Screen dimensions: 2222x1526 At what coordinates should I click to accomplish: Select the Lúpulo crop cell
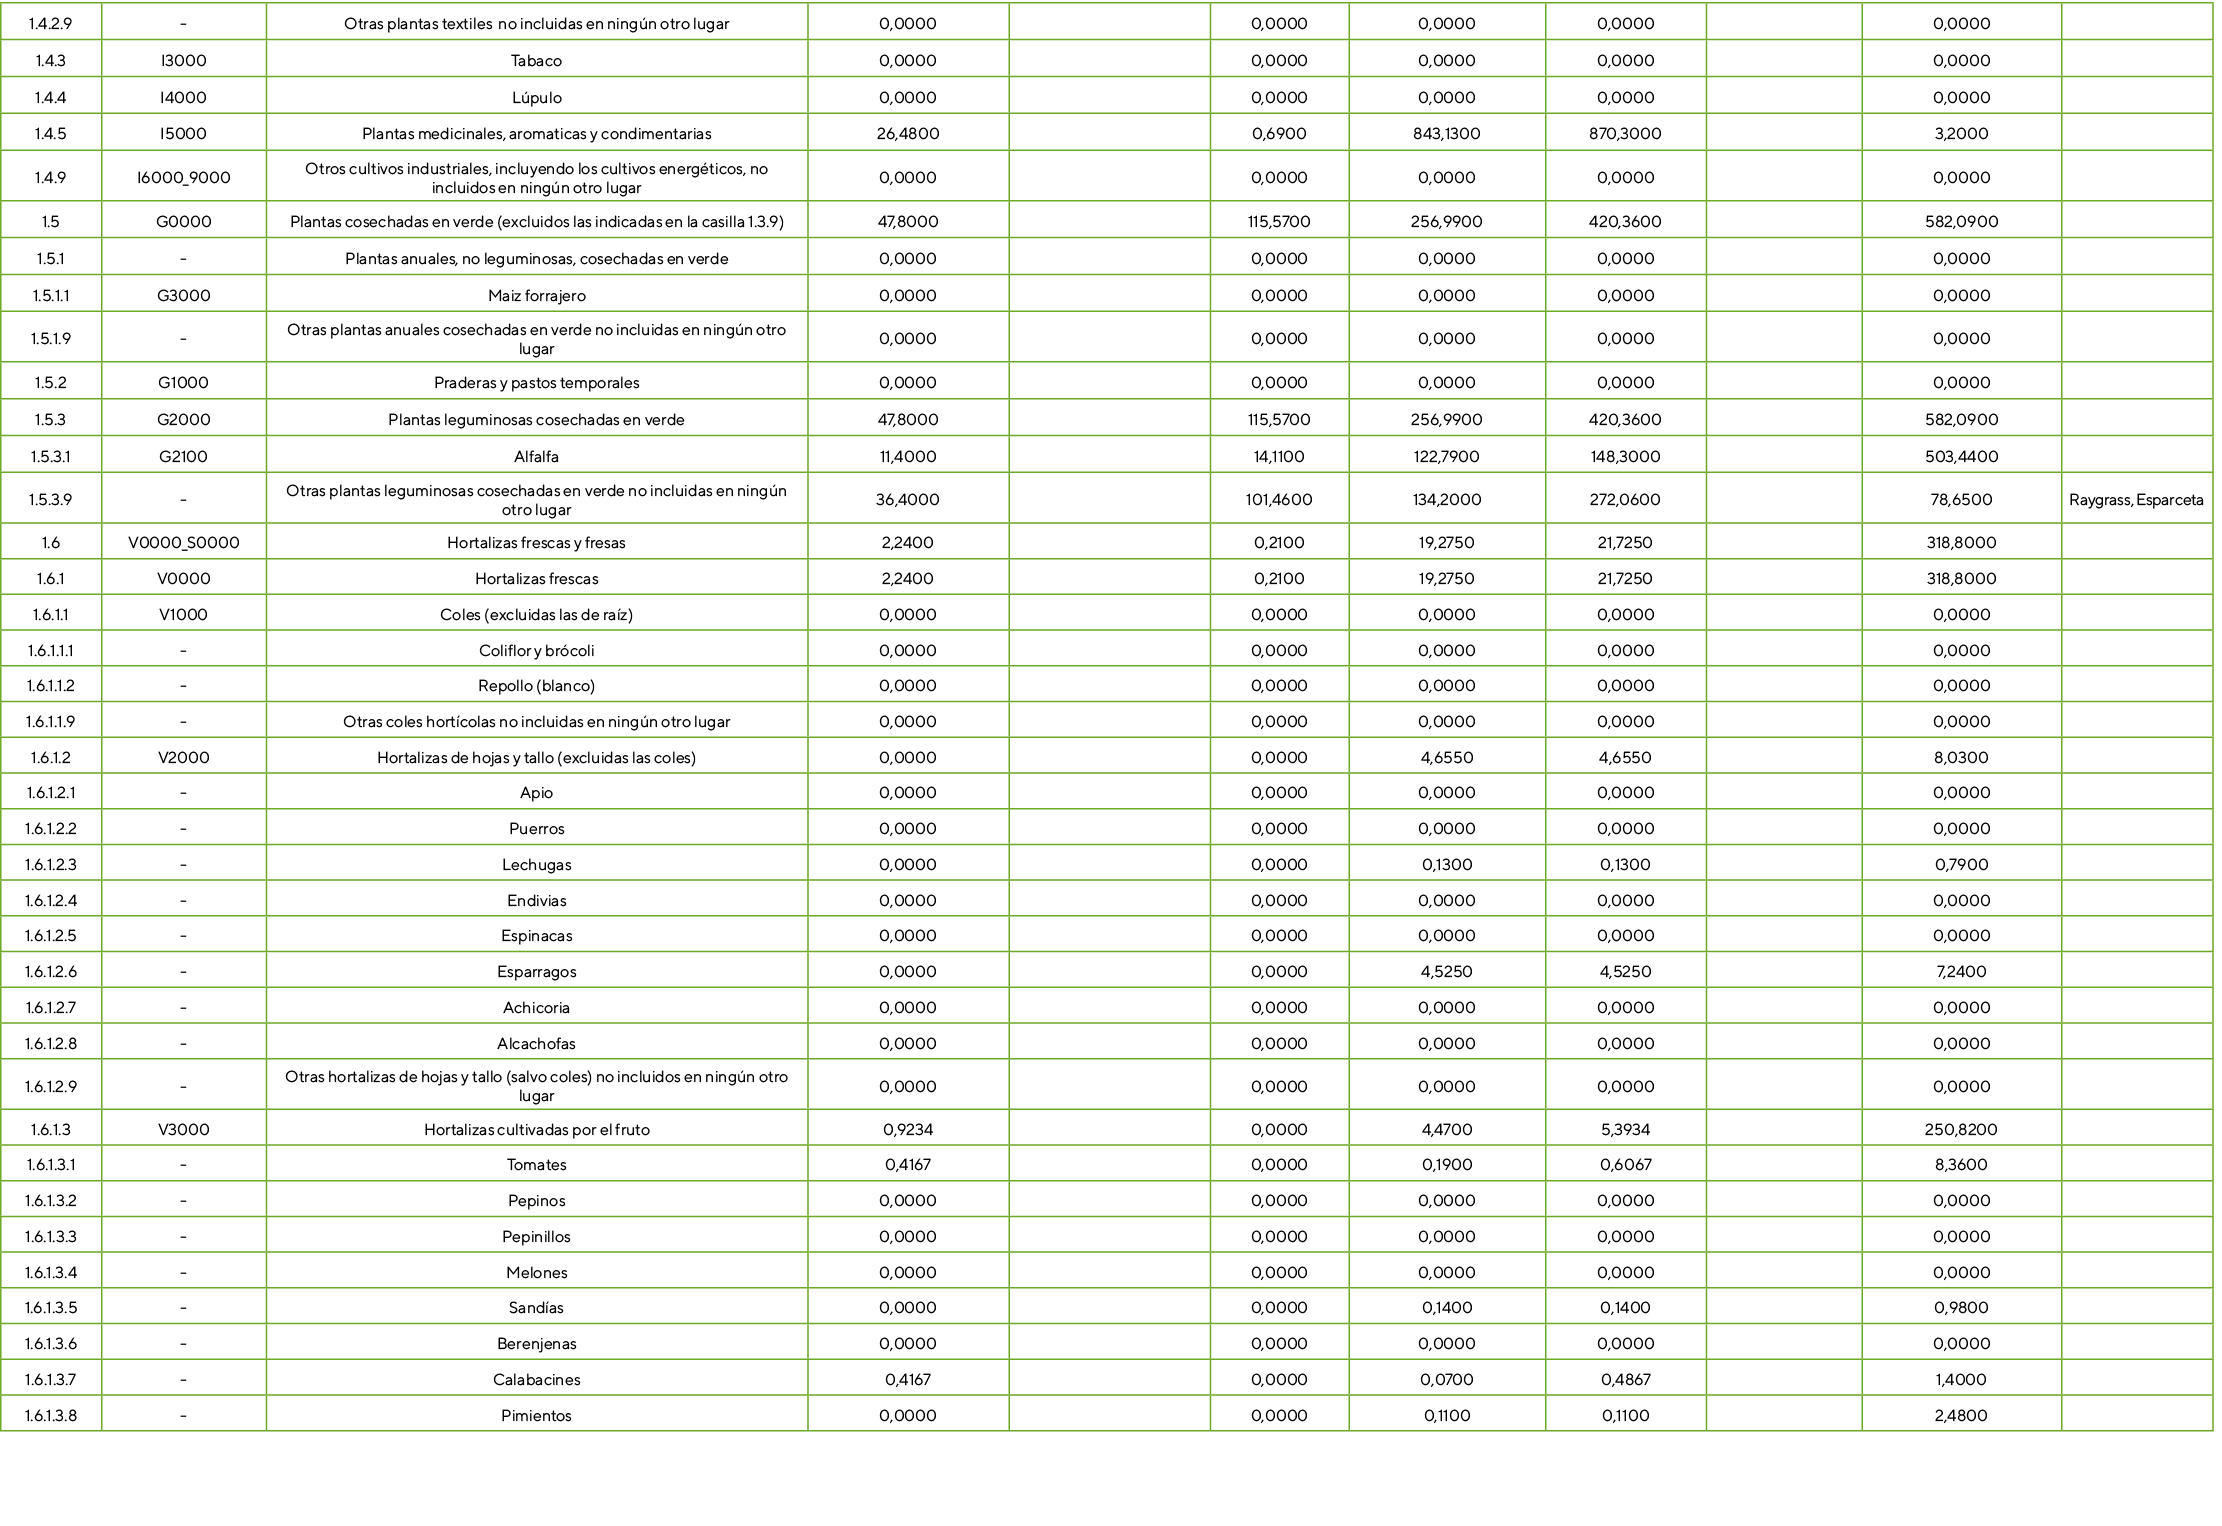click(x=536, y=98)
